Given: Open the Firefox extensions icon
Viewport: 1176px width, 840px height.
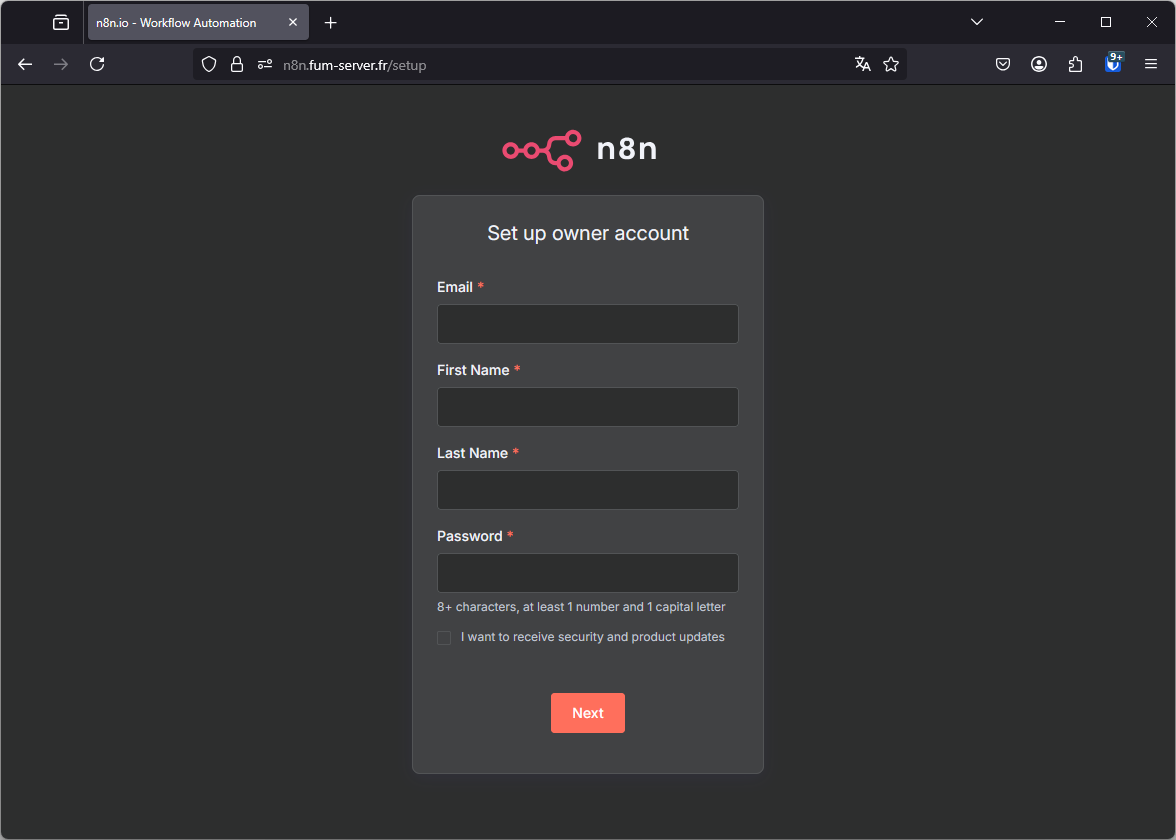Looking at the screenshot, I should (1075, 64).
